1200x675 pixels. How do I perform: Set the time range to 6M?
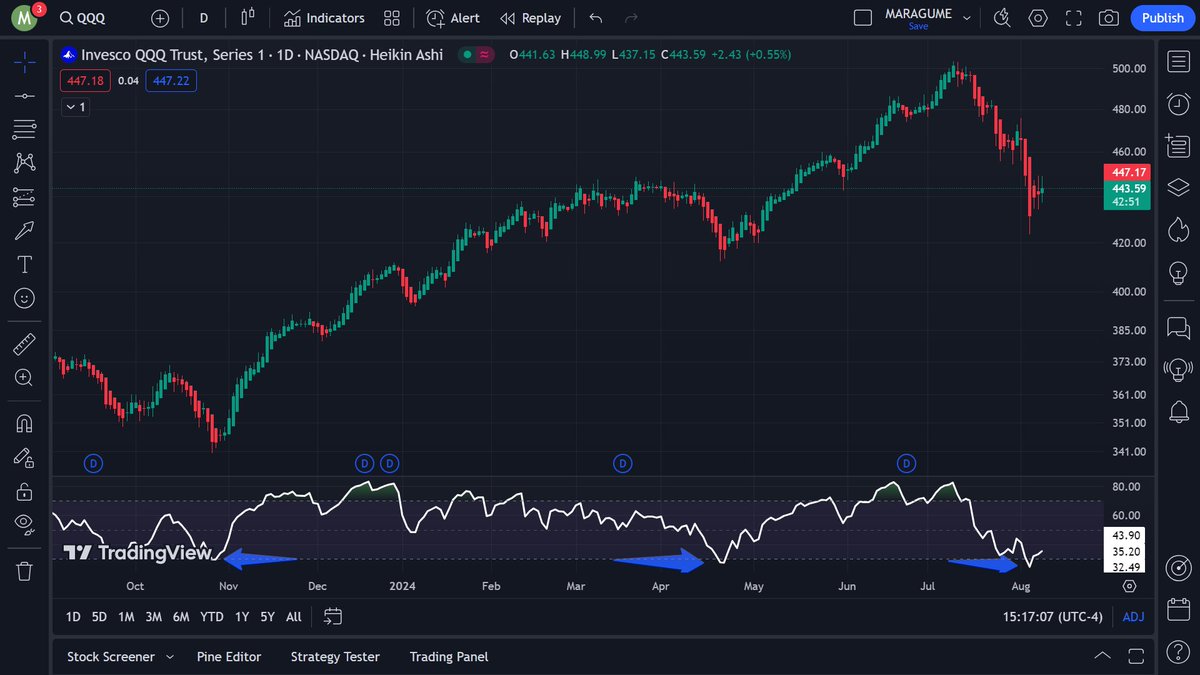coord(181,617)
